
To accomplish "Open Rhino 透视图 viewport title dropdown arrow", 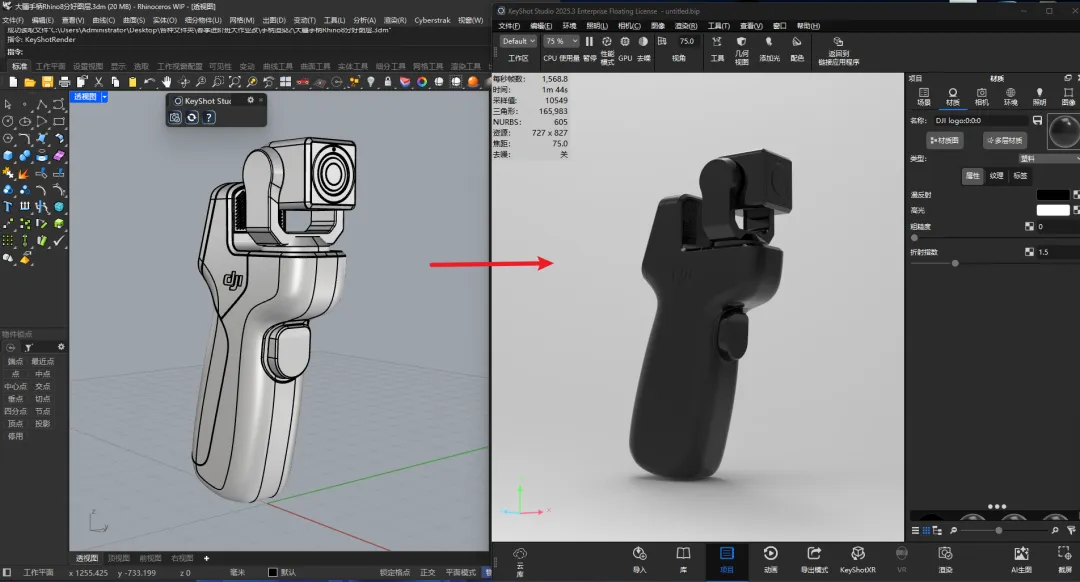I will pyautogui.click(x=105, y=97).
